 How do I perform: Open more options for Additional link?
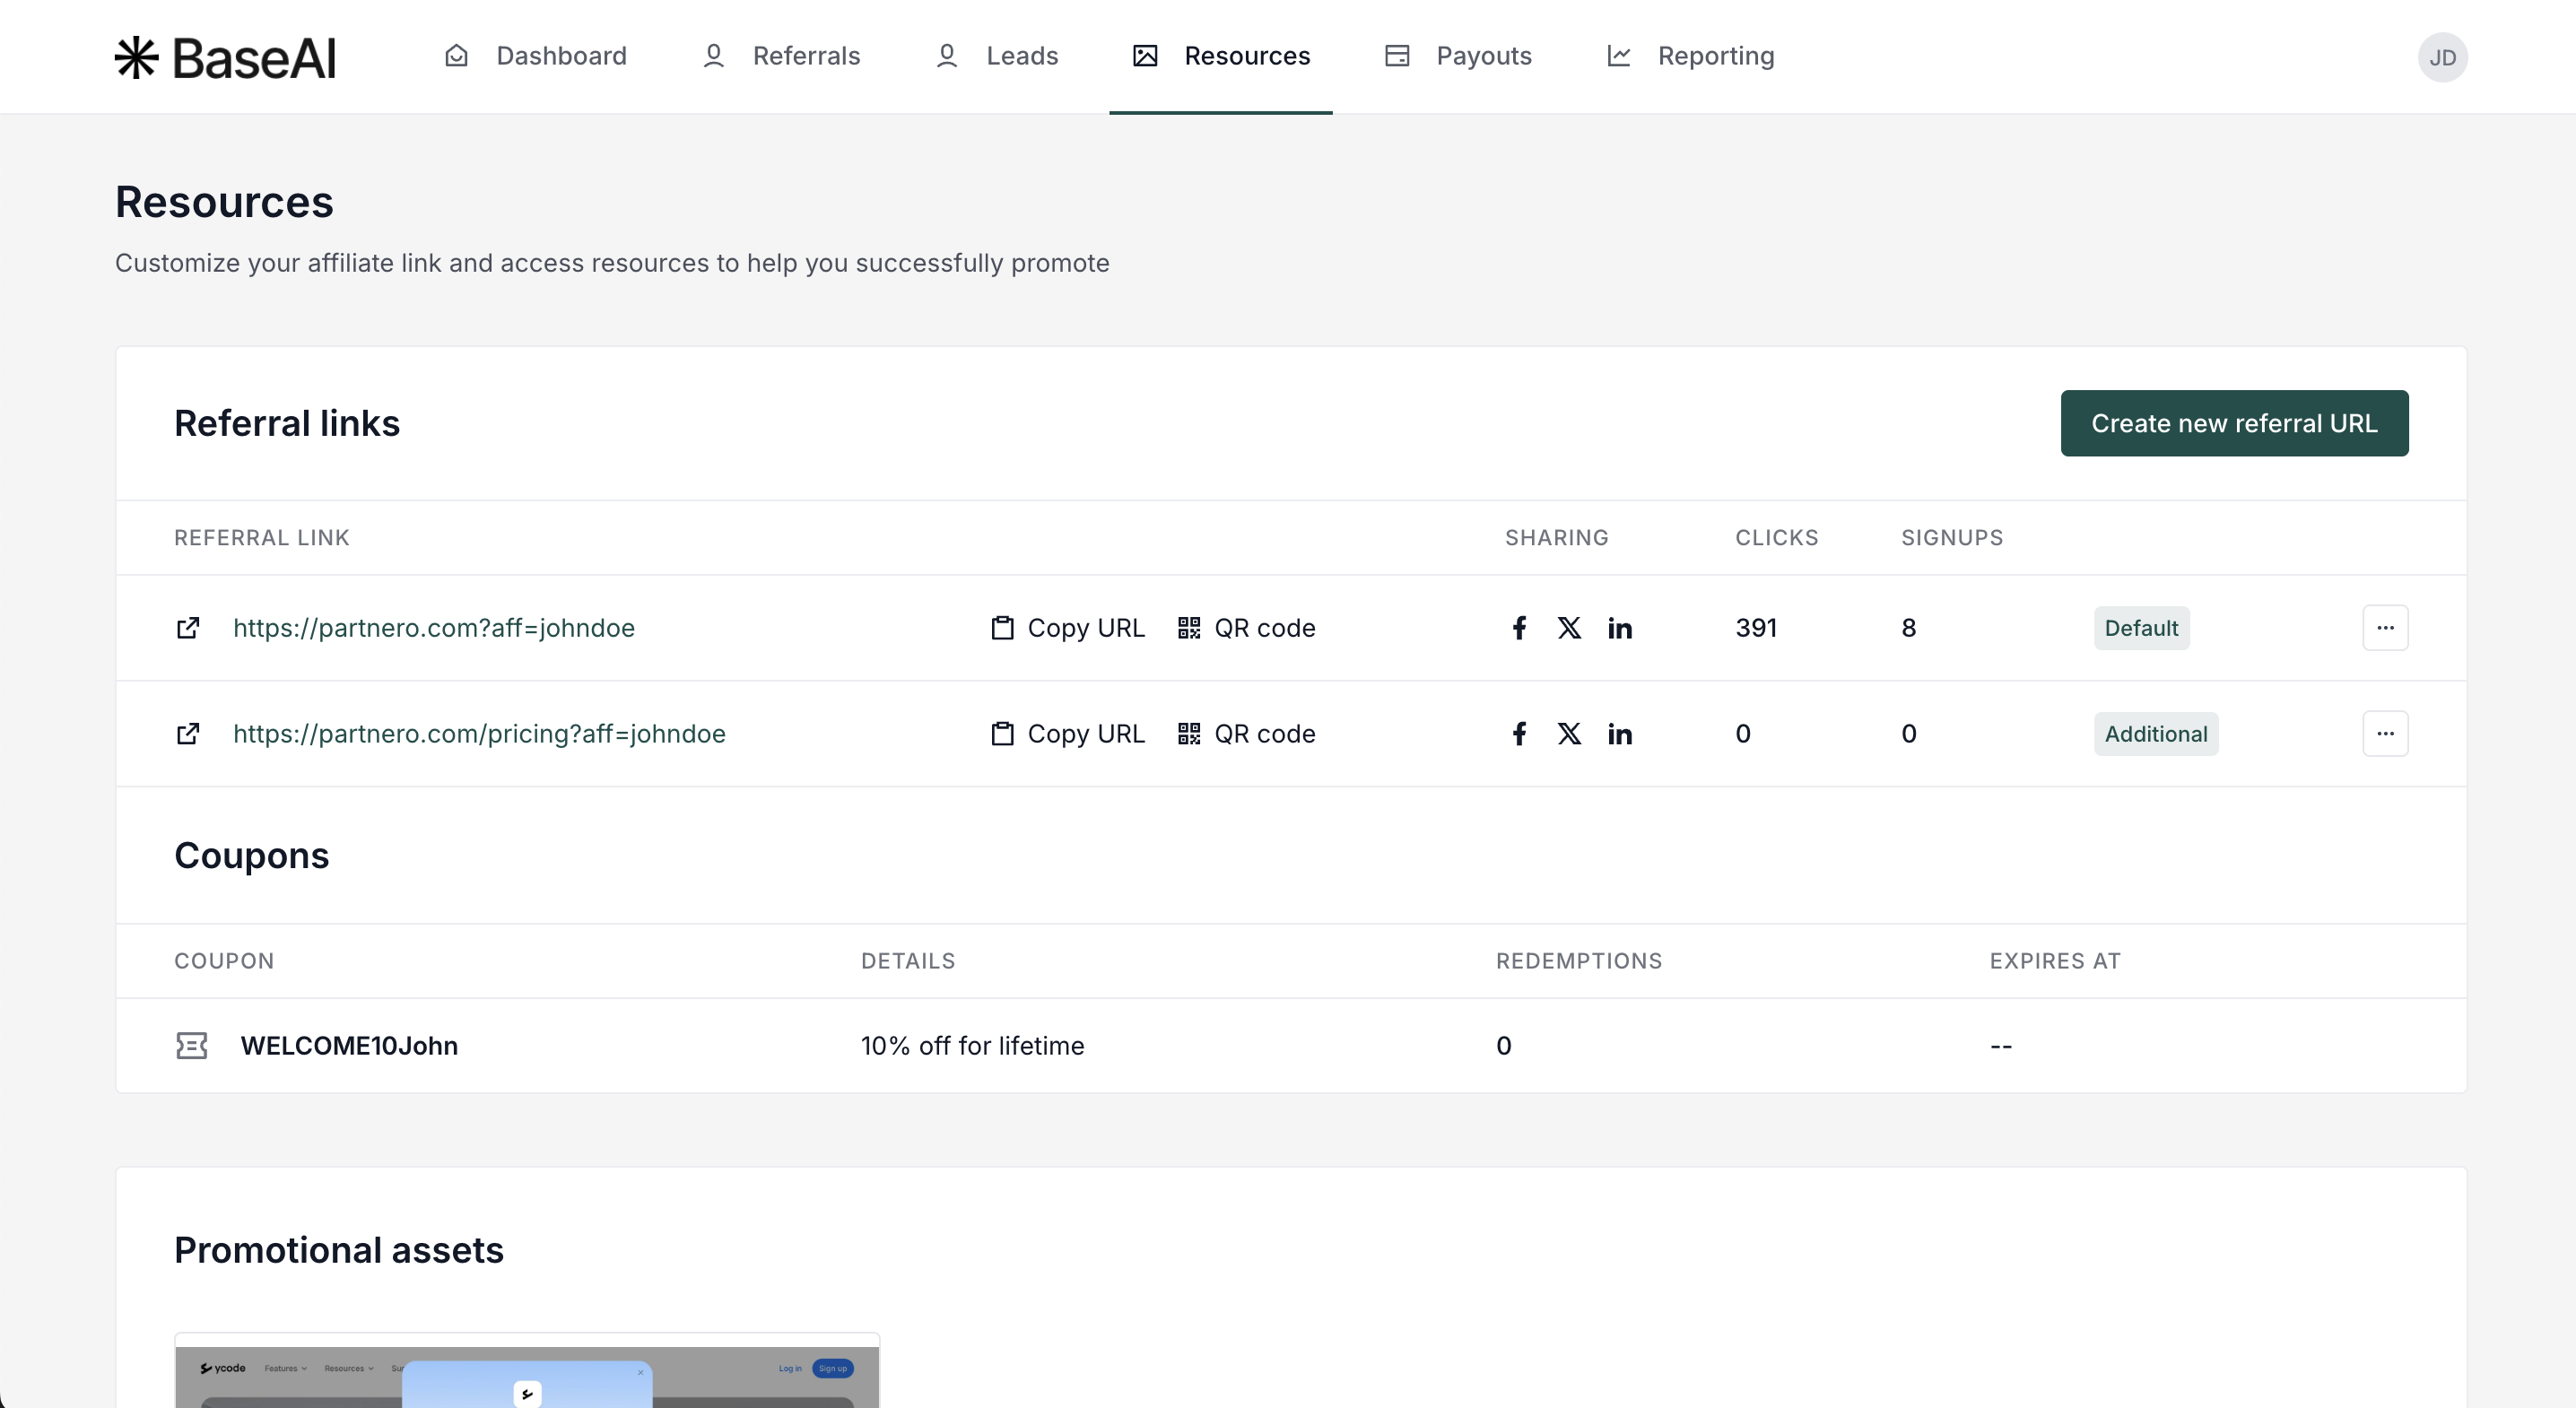[2385, 734]
